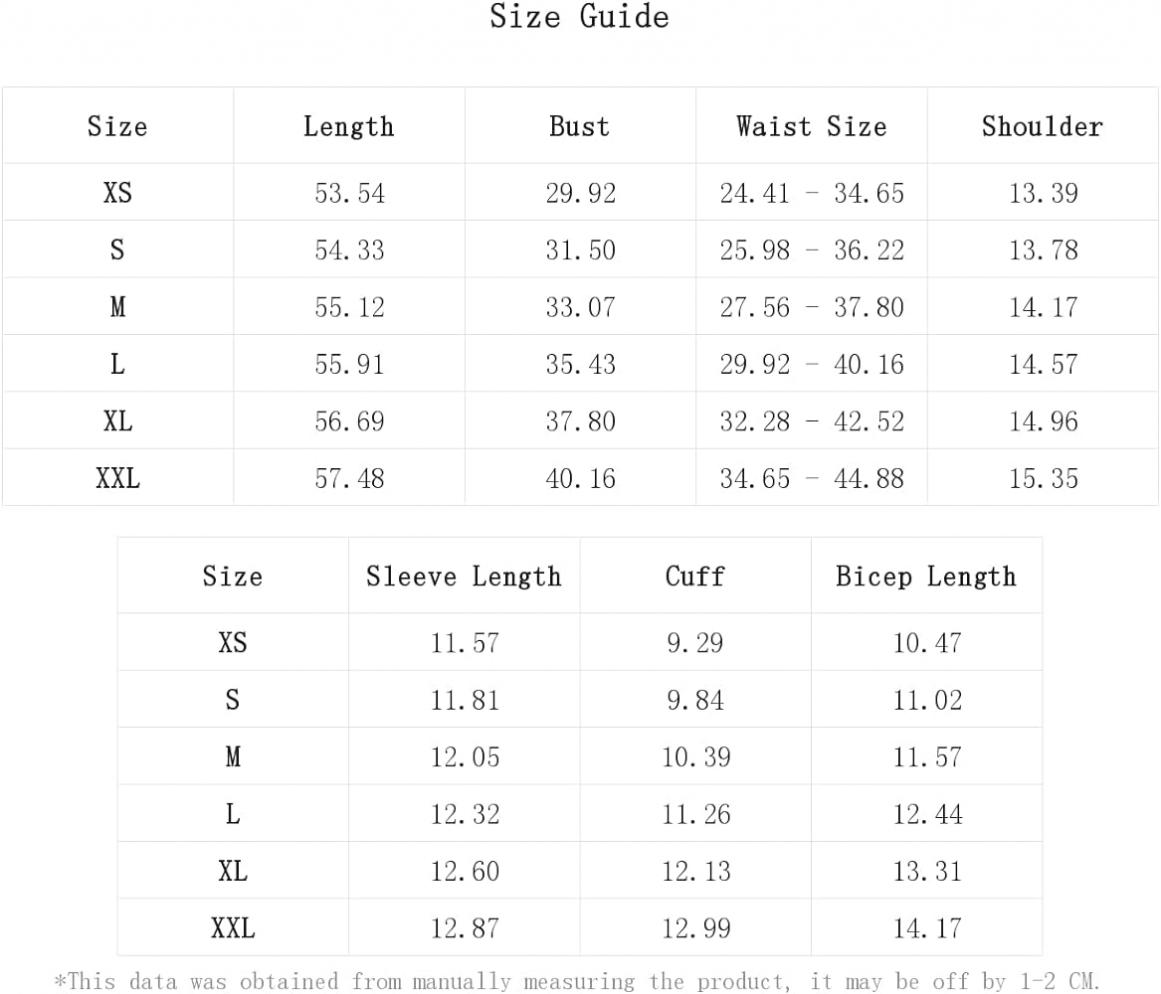Click cuff value 9.84
The width and height of the screenshot is (1161, 994).
click(x=695, y=701)
